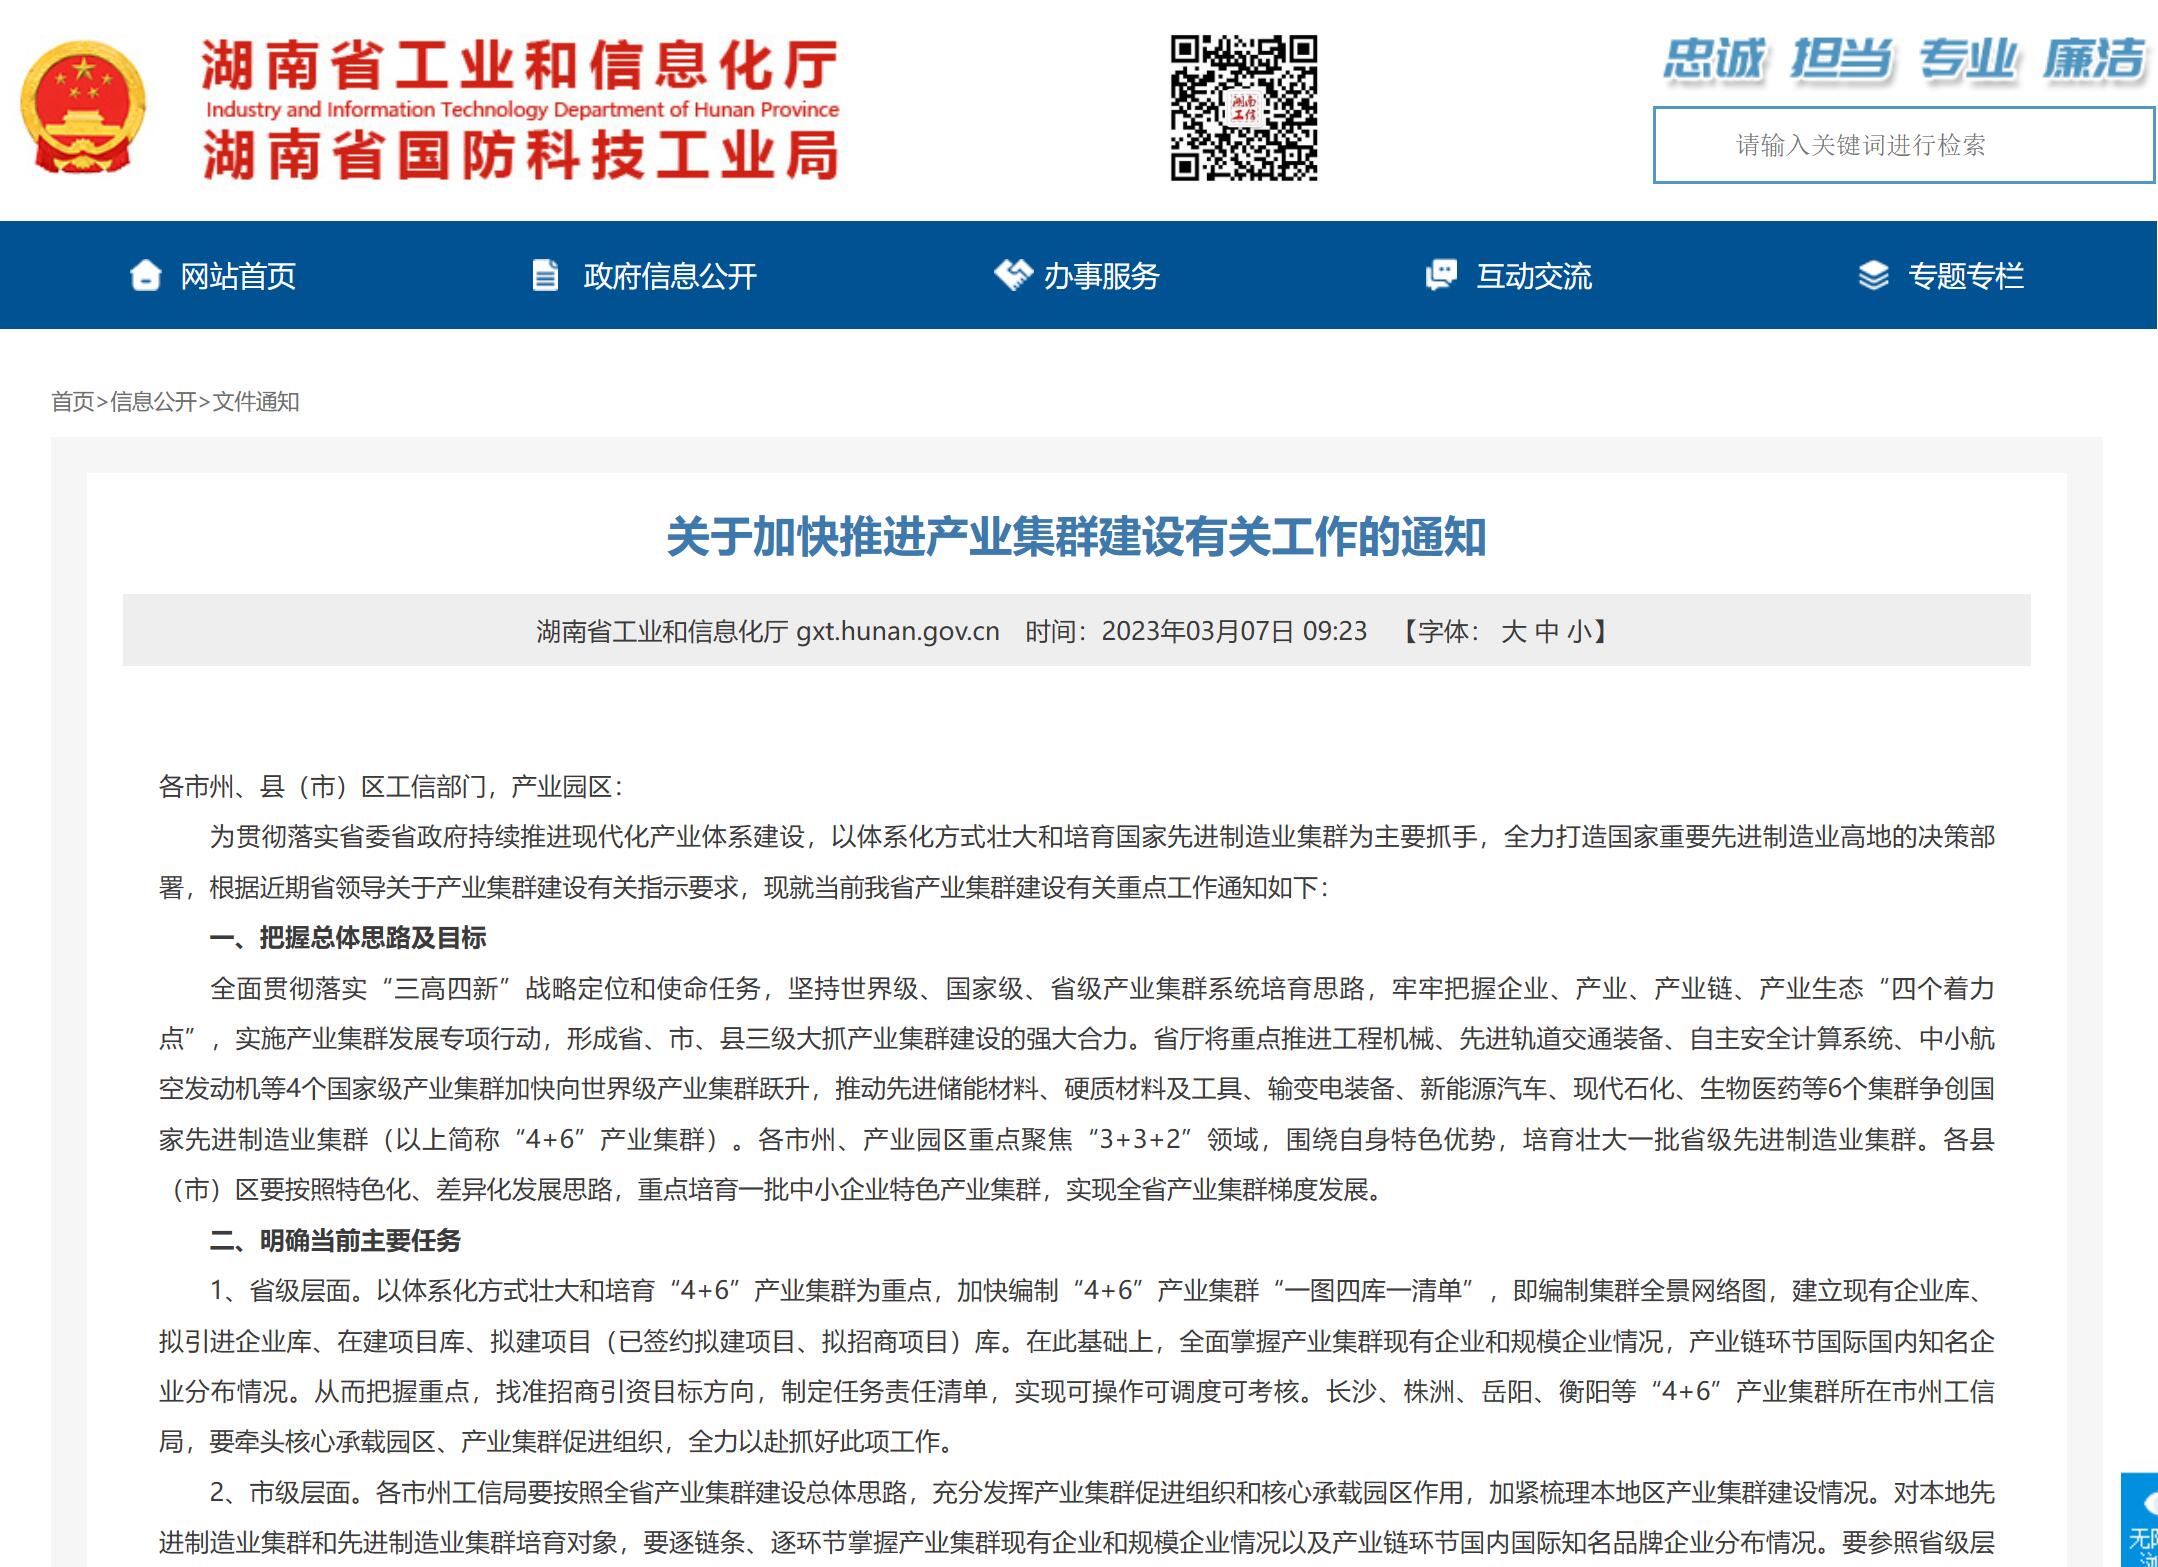Set font size to 中

(x=1546, y=632)
